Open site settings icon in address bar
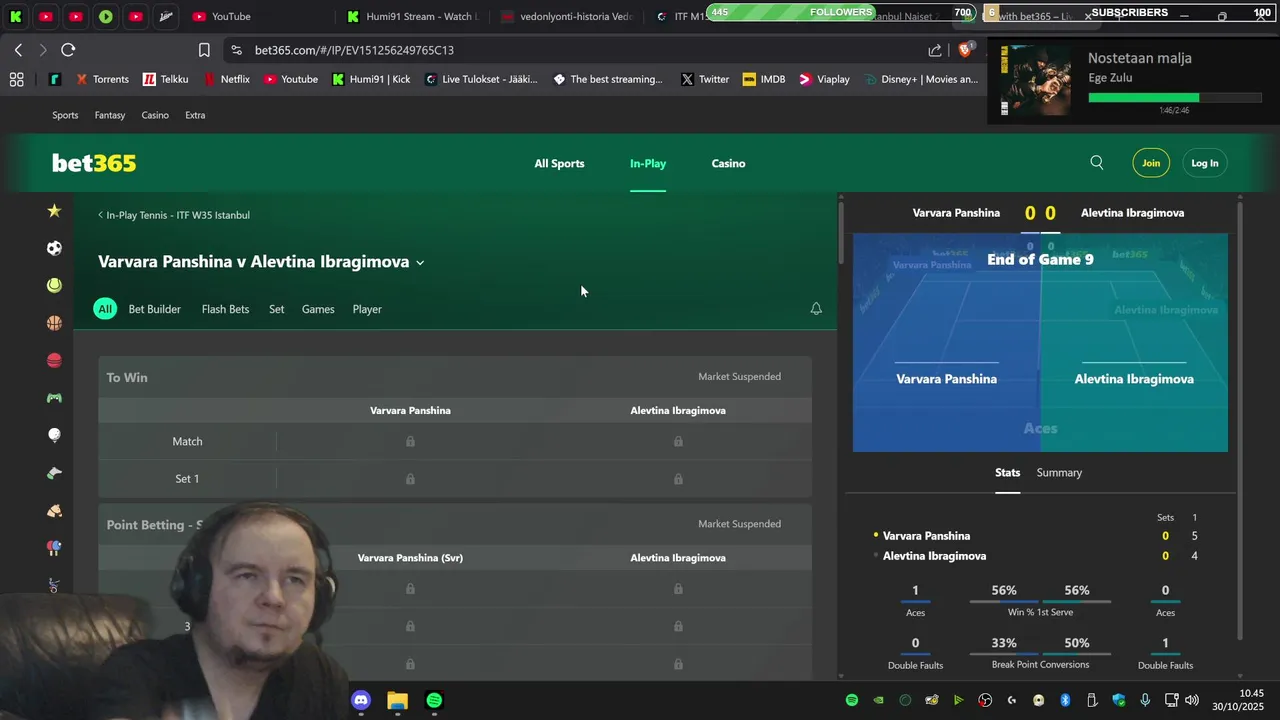Screen dimensions: 1280x720 [x=236, y=50]
